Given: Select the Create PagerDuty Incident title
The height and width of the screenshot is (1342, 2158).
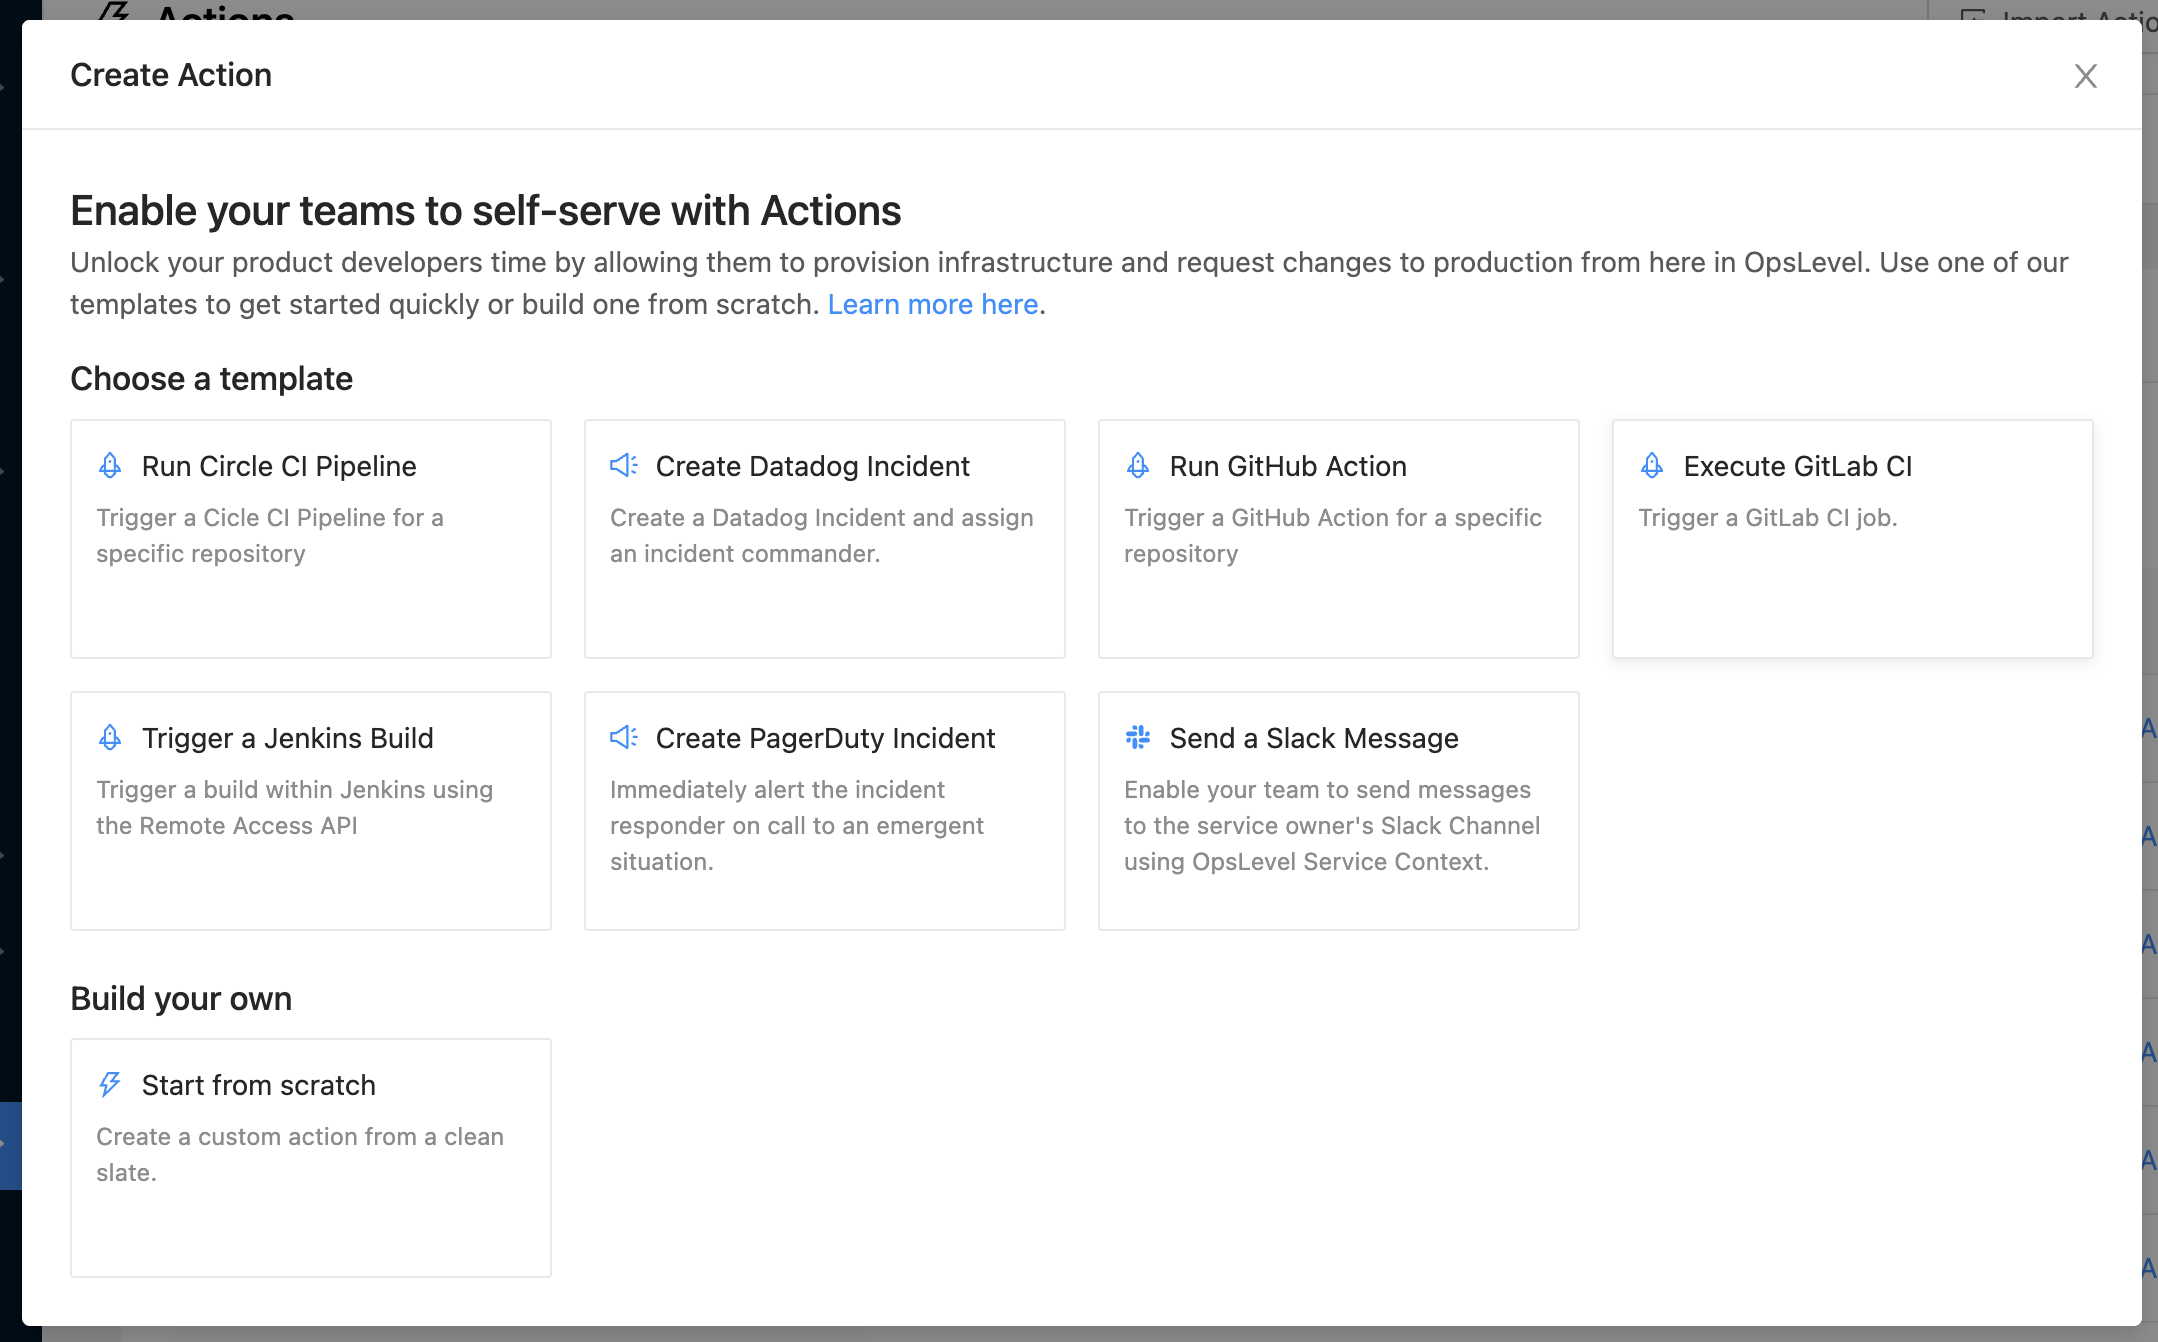Looking at the screenshot, I should pos(825,738).
